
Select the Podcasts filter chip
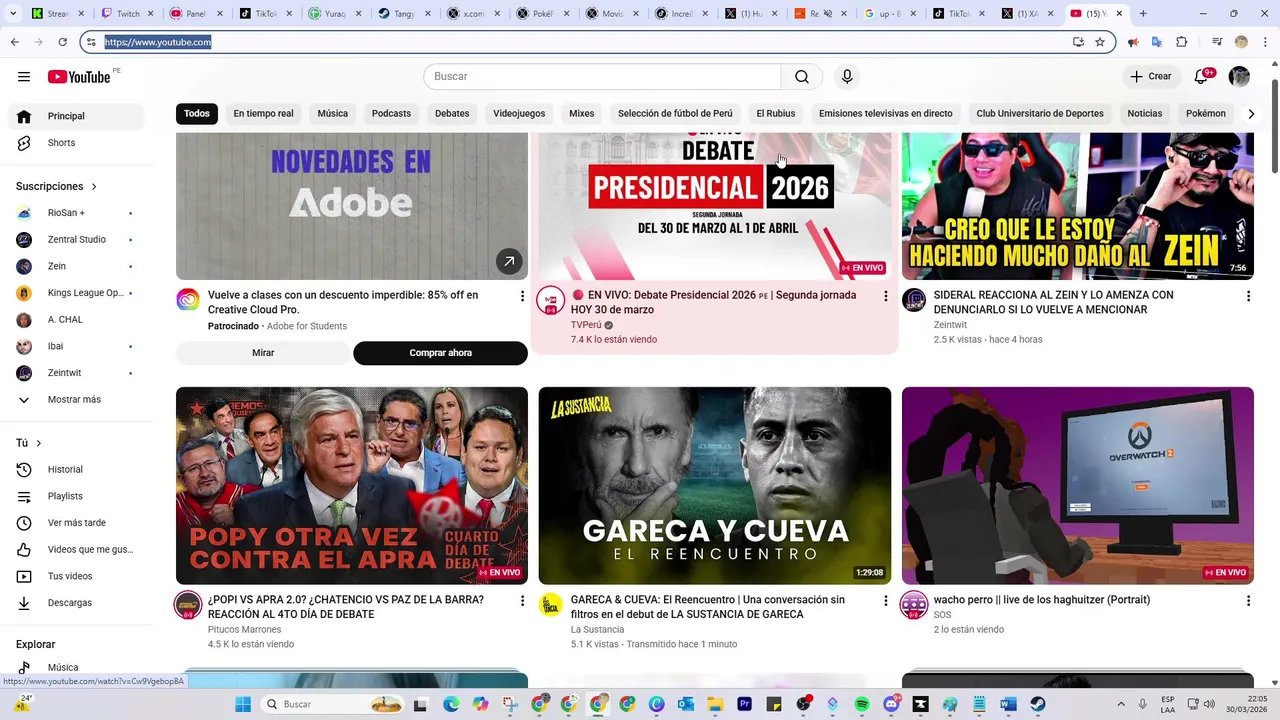(x=391, y=114)
